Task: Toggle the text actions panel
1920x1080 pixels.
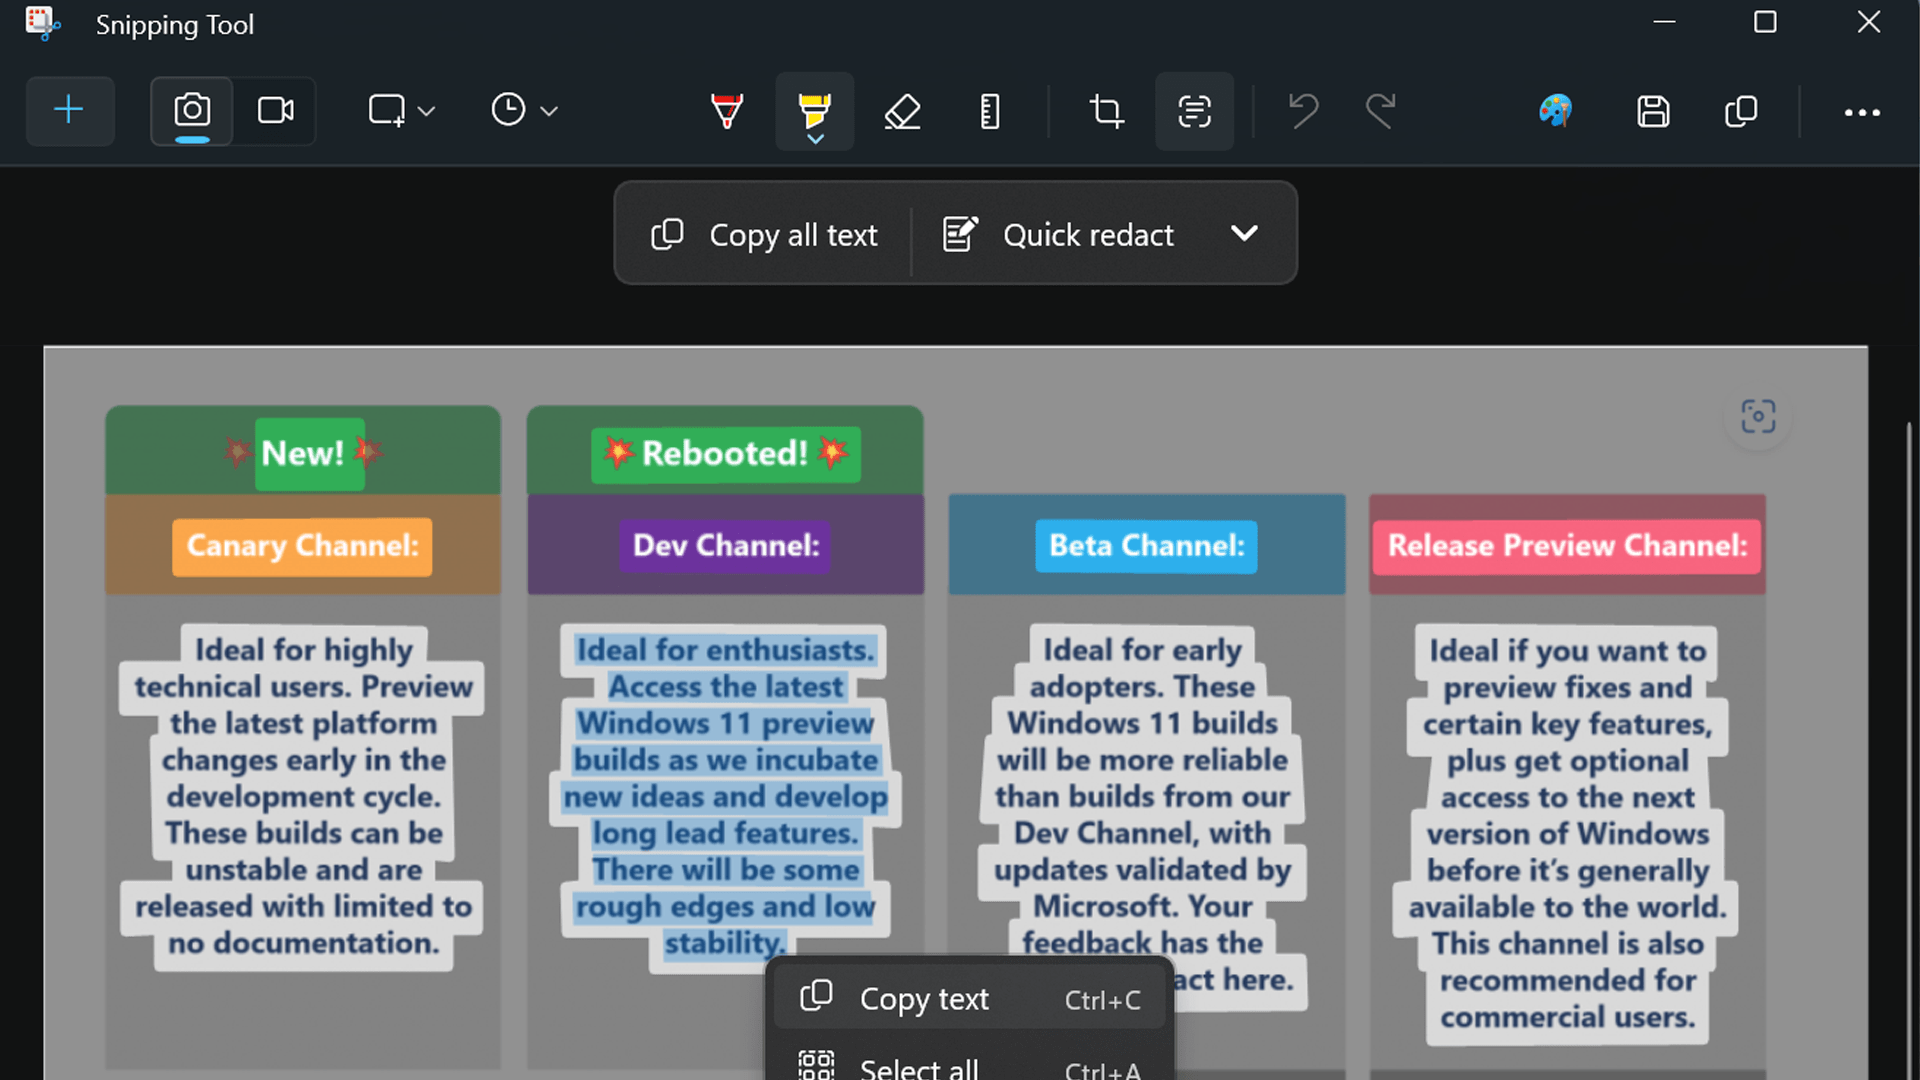Action: point(1194,111)
